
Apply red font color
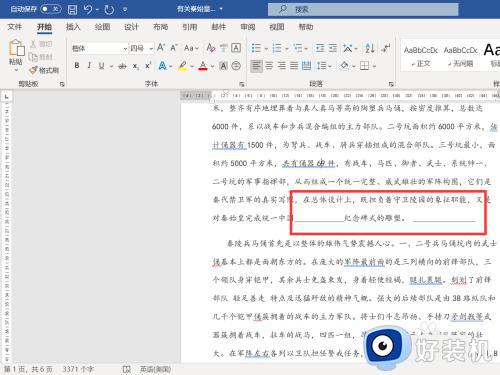point(203,66)
